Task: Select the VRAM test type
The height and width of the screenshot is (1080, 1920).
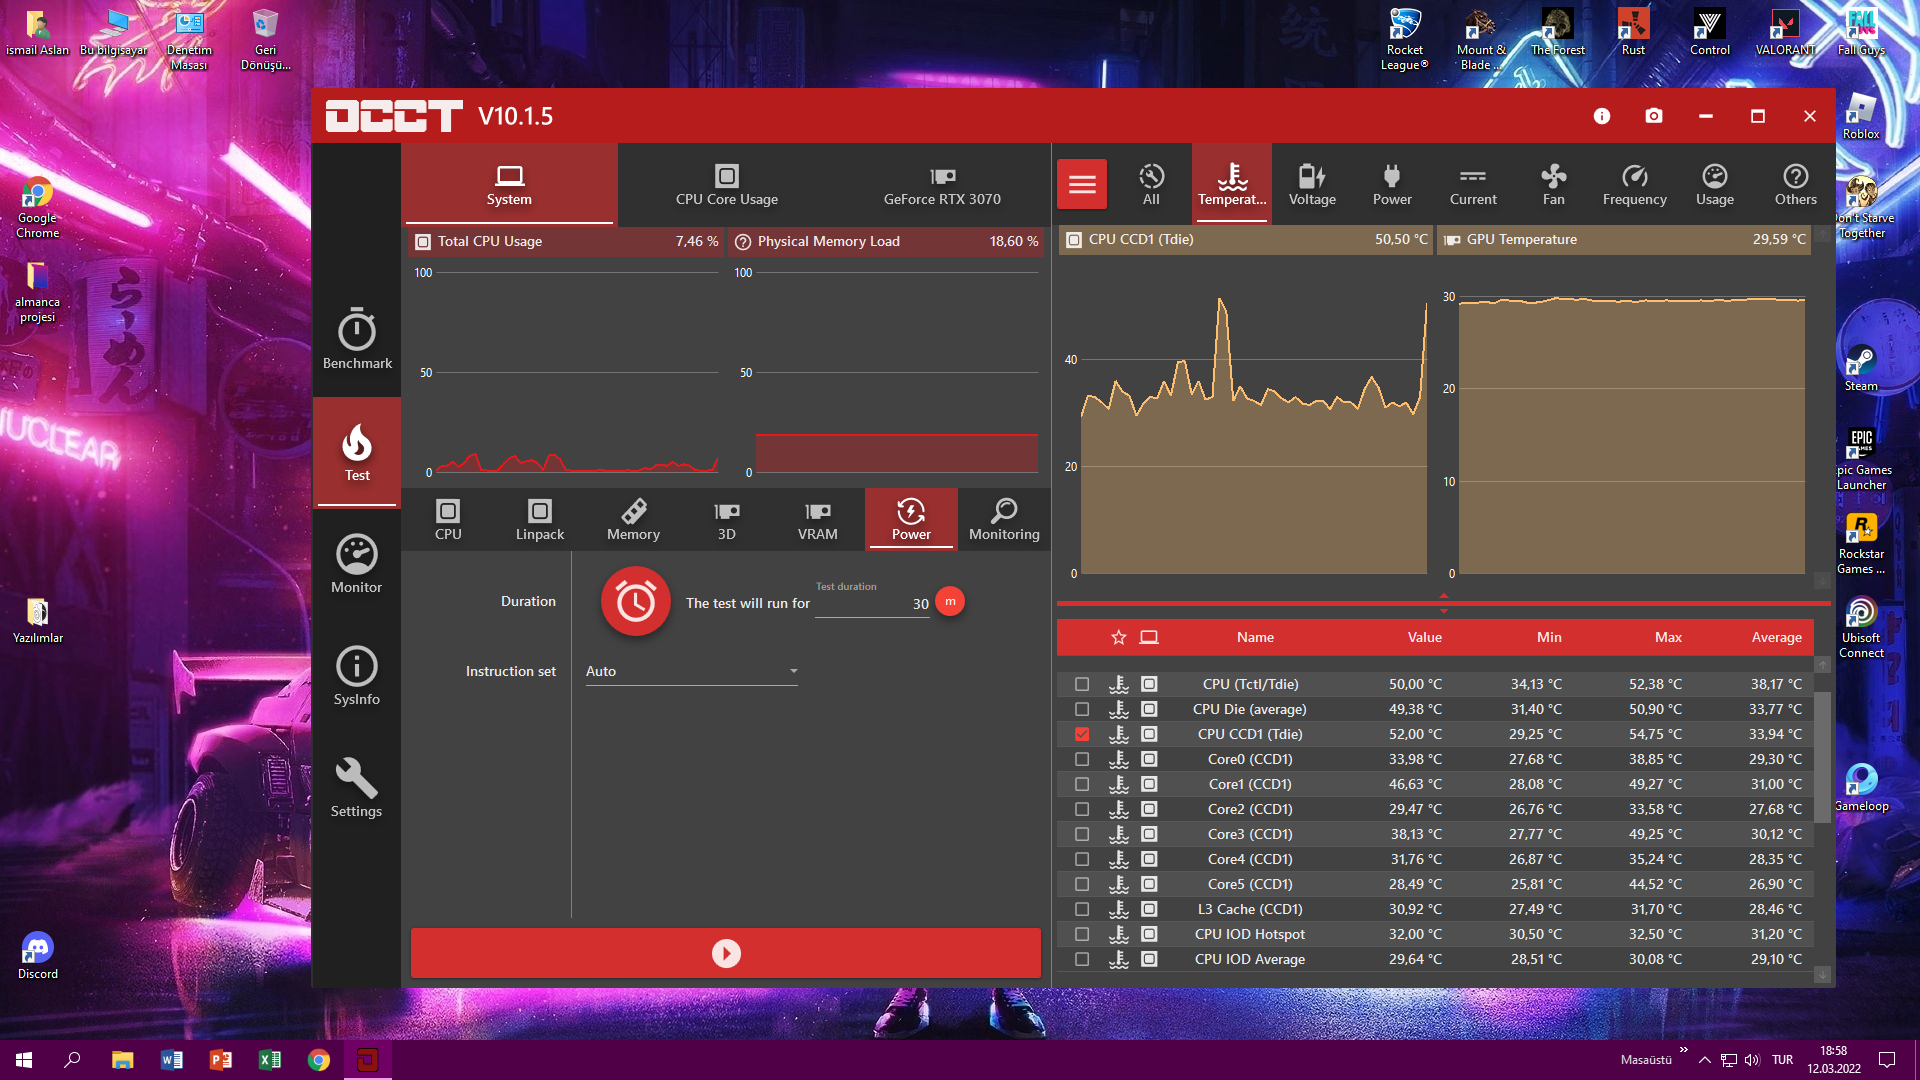Action: click(817, 520)
